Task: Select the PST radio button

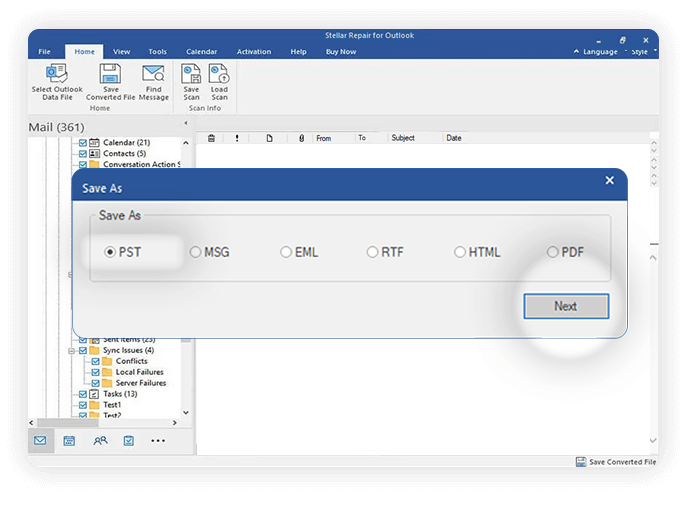Action: pos(110,252)
